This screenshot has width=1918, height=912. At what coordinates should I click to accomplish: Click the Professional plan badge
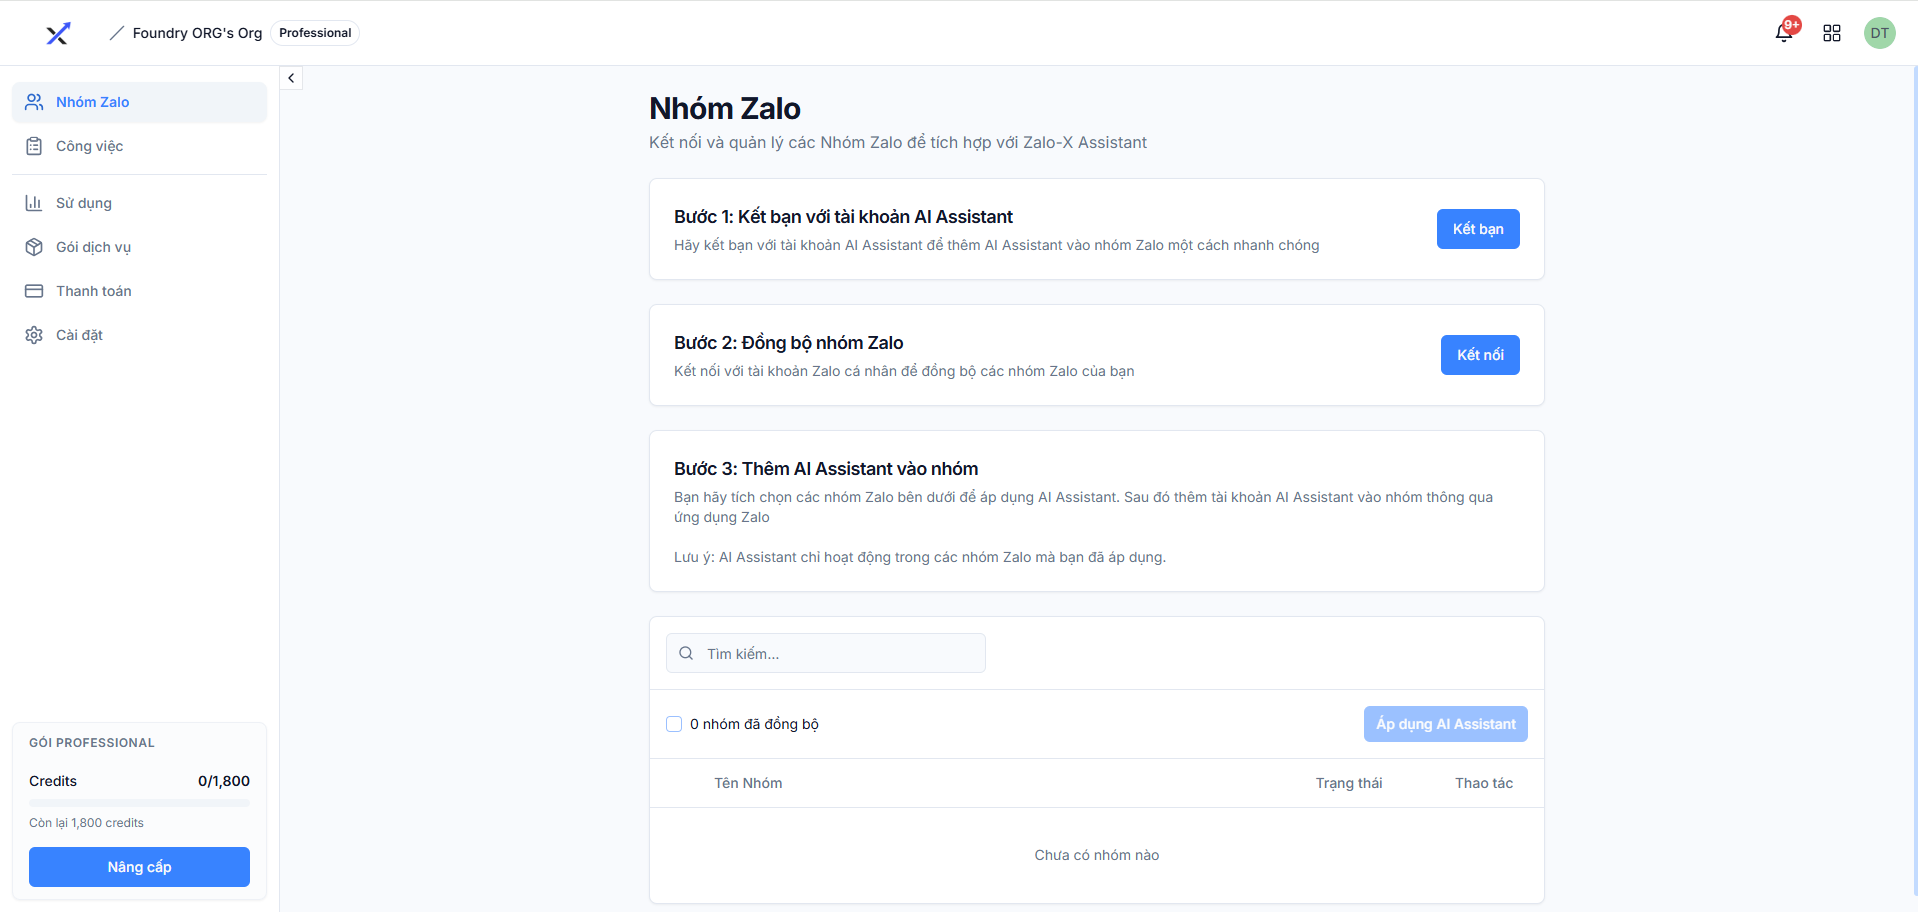click(x=315, y=33)
